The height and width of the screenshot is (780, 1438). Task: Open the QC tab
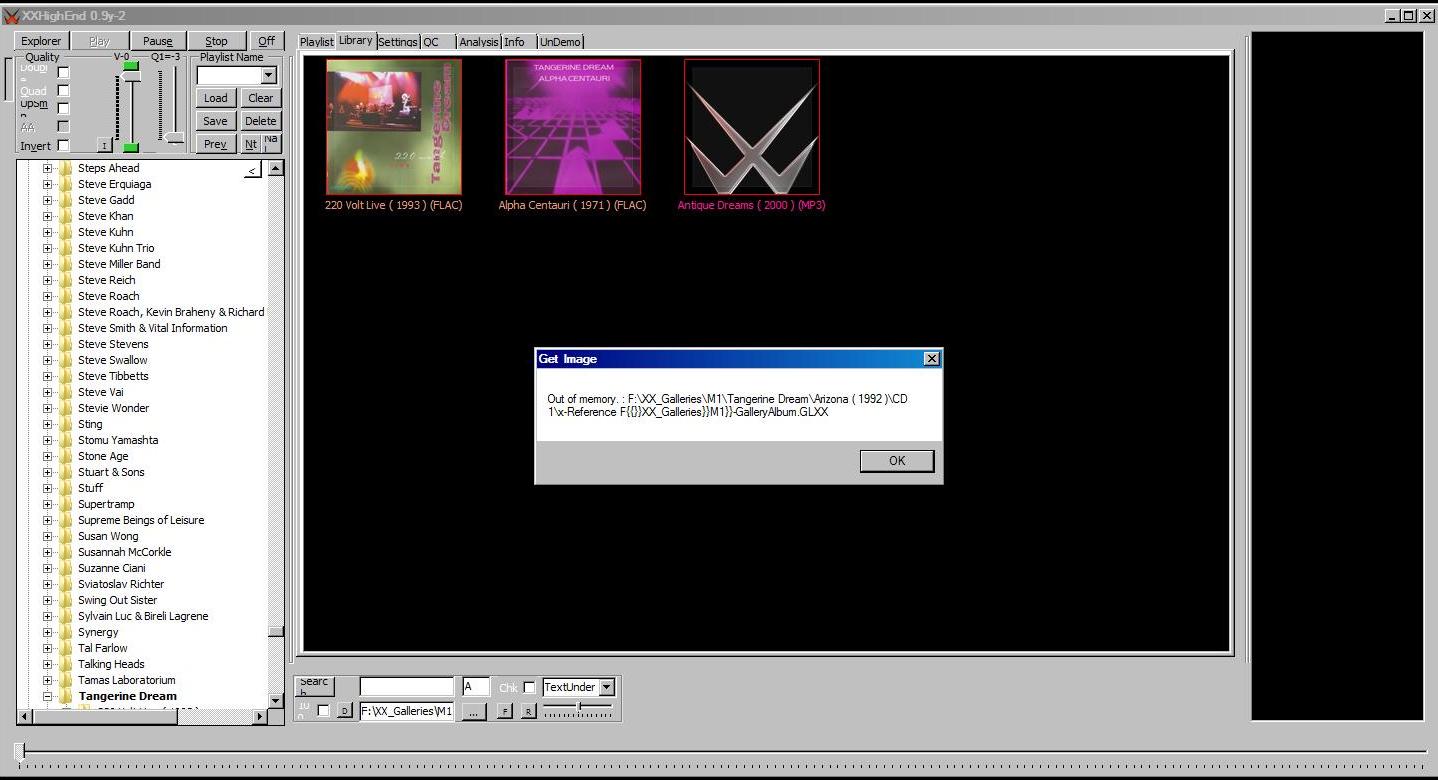point(438,42)
